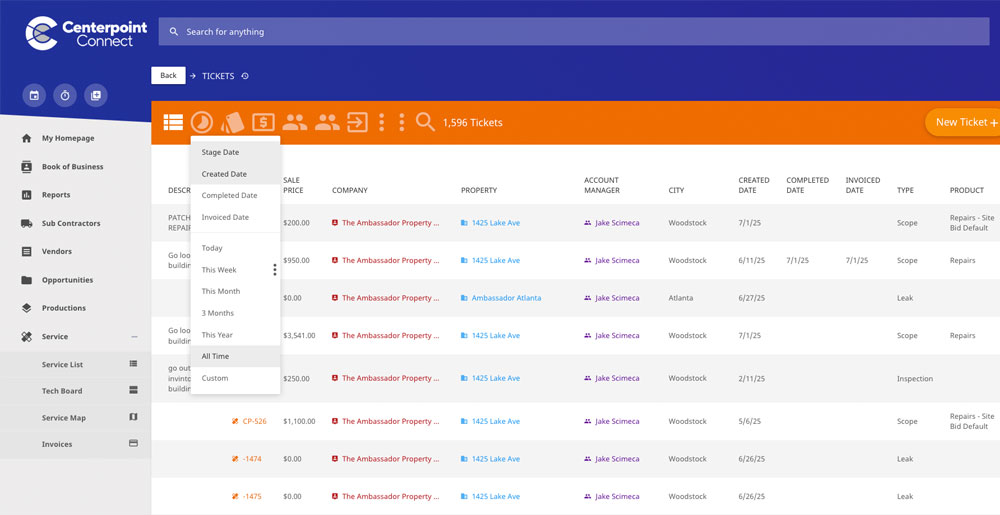Toggle the time-range clock icon
Image resolution: width=1000 pixels, height=515 pixels.
pyautogui.click(x=202, y=122)
